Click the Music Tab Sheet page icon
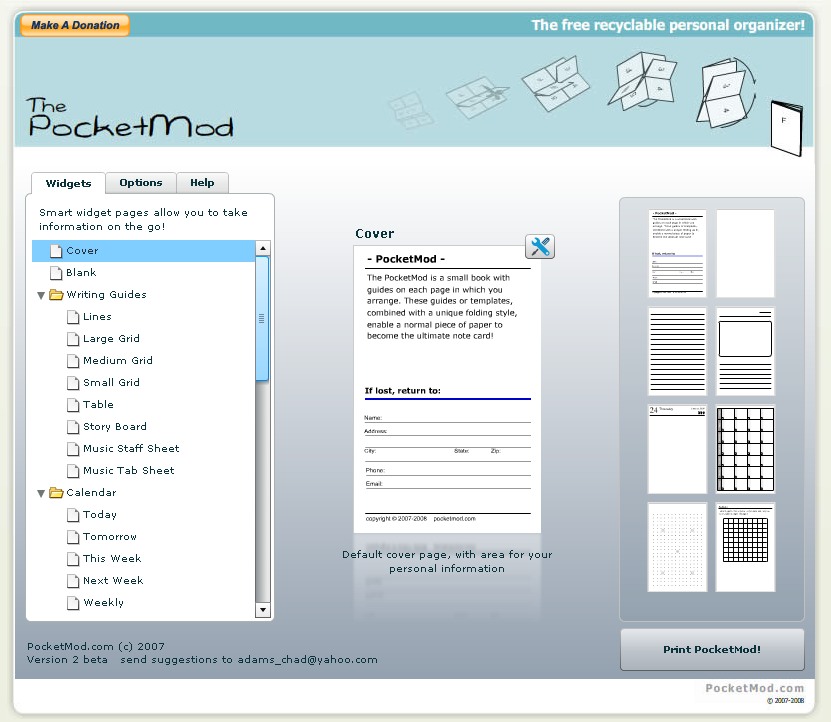831x722 pixels. (73, 471)
